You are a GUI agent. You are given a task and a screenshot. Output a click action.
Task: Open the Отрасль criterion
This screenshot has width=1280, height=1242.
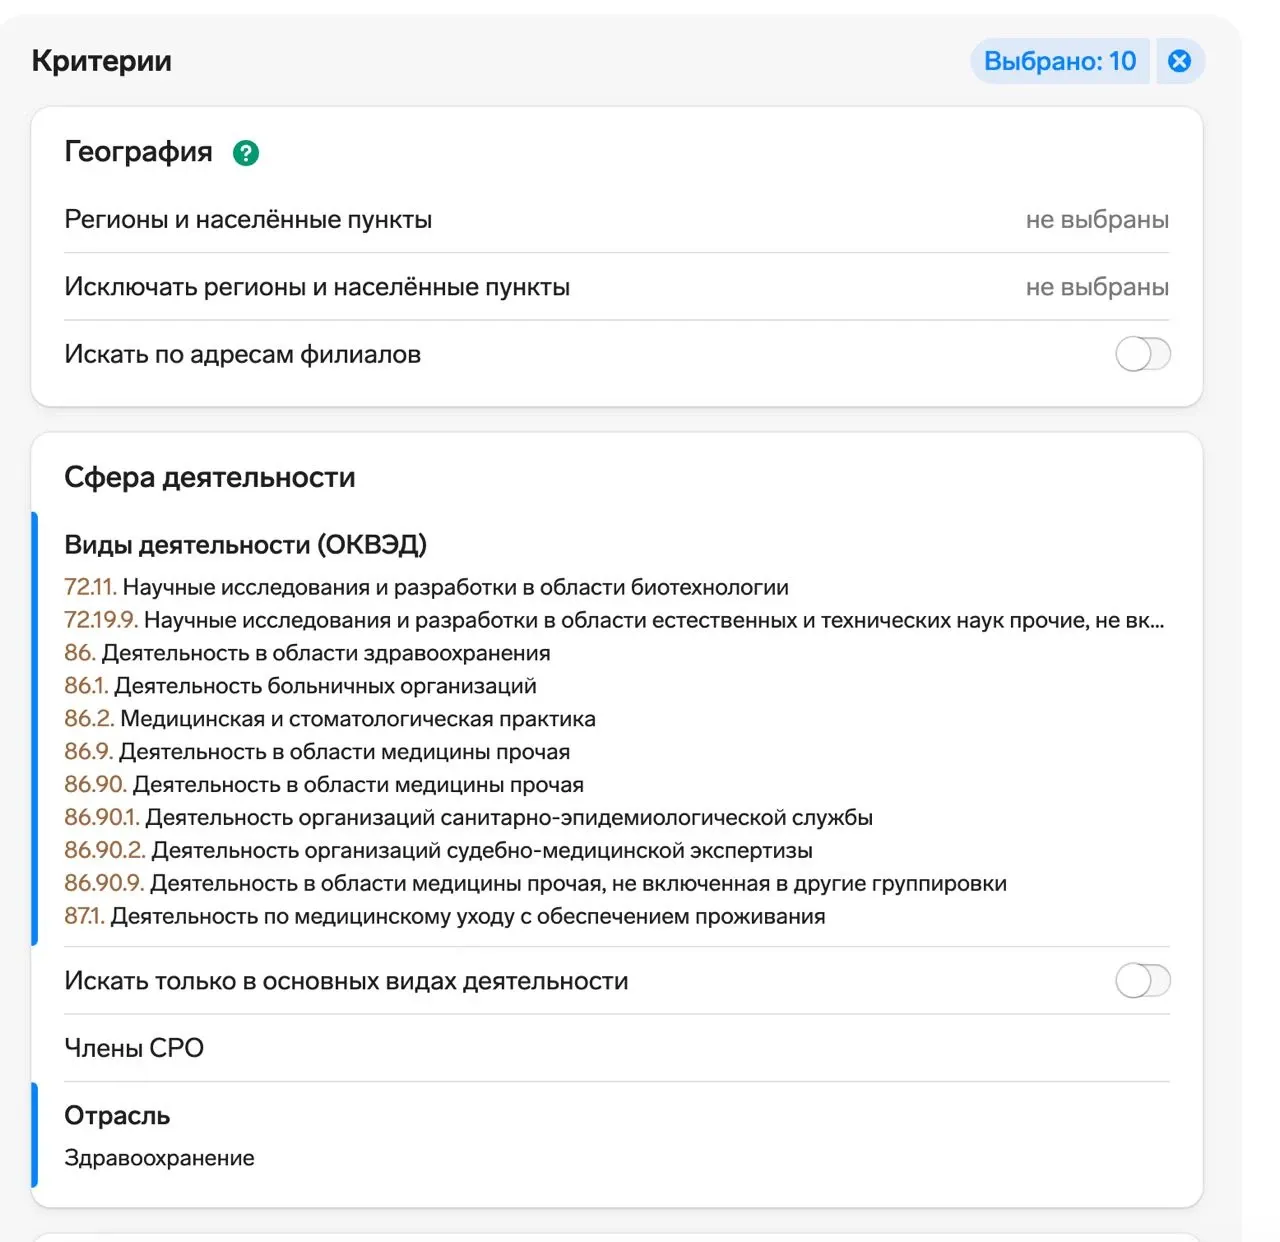point(117,1116)
